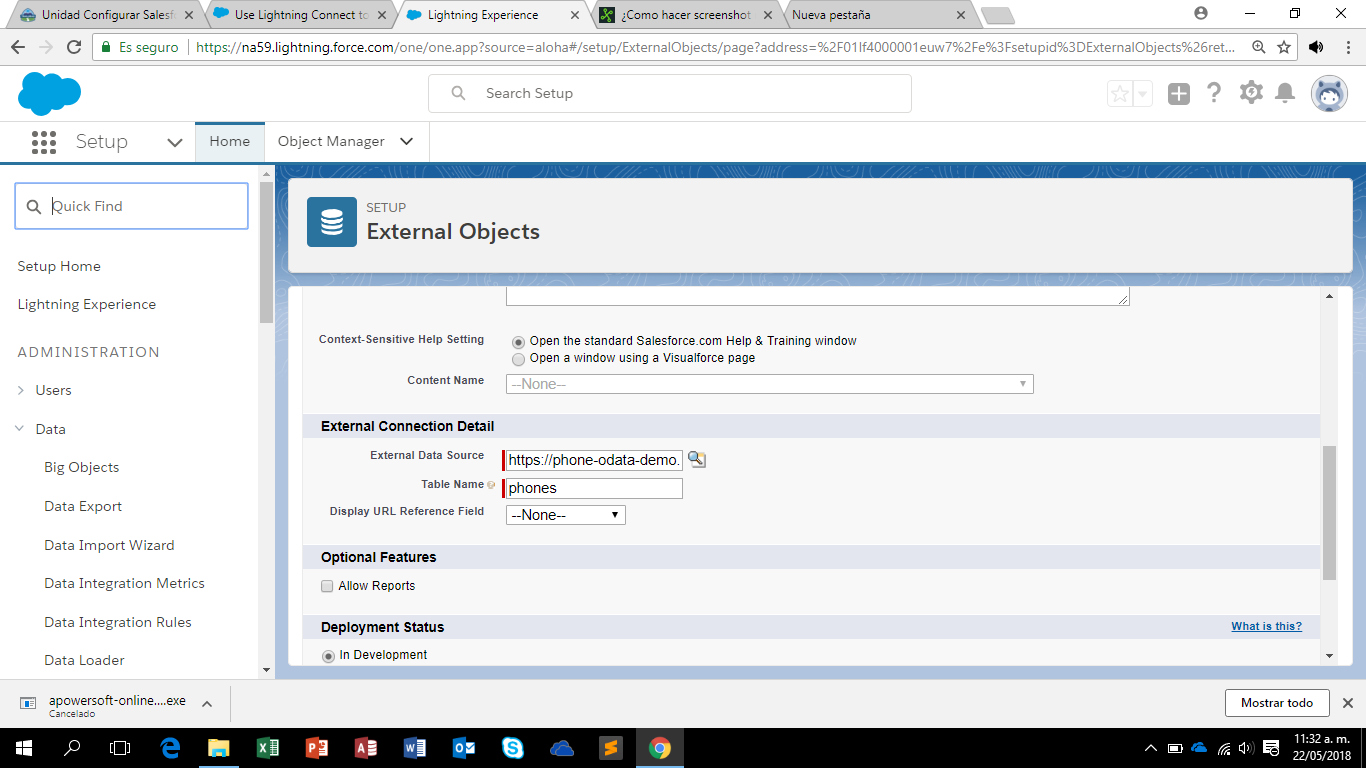Open Word from the taskbar
The height and width of the screenshot is (768, 1366).
click(415, 748)
